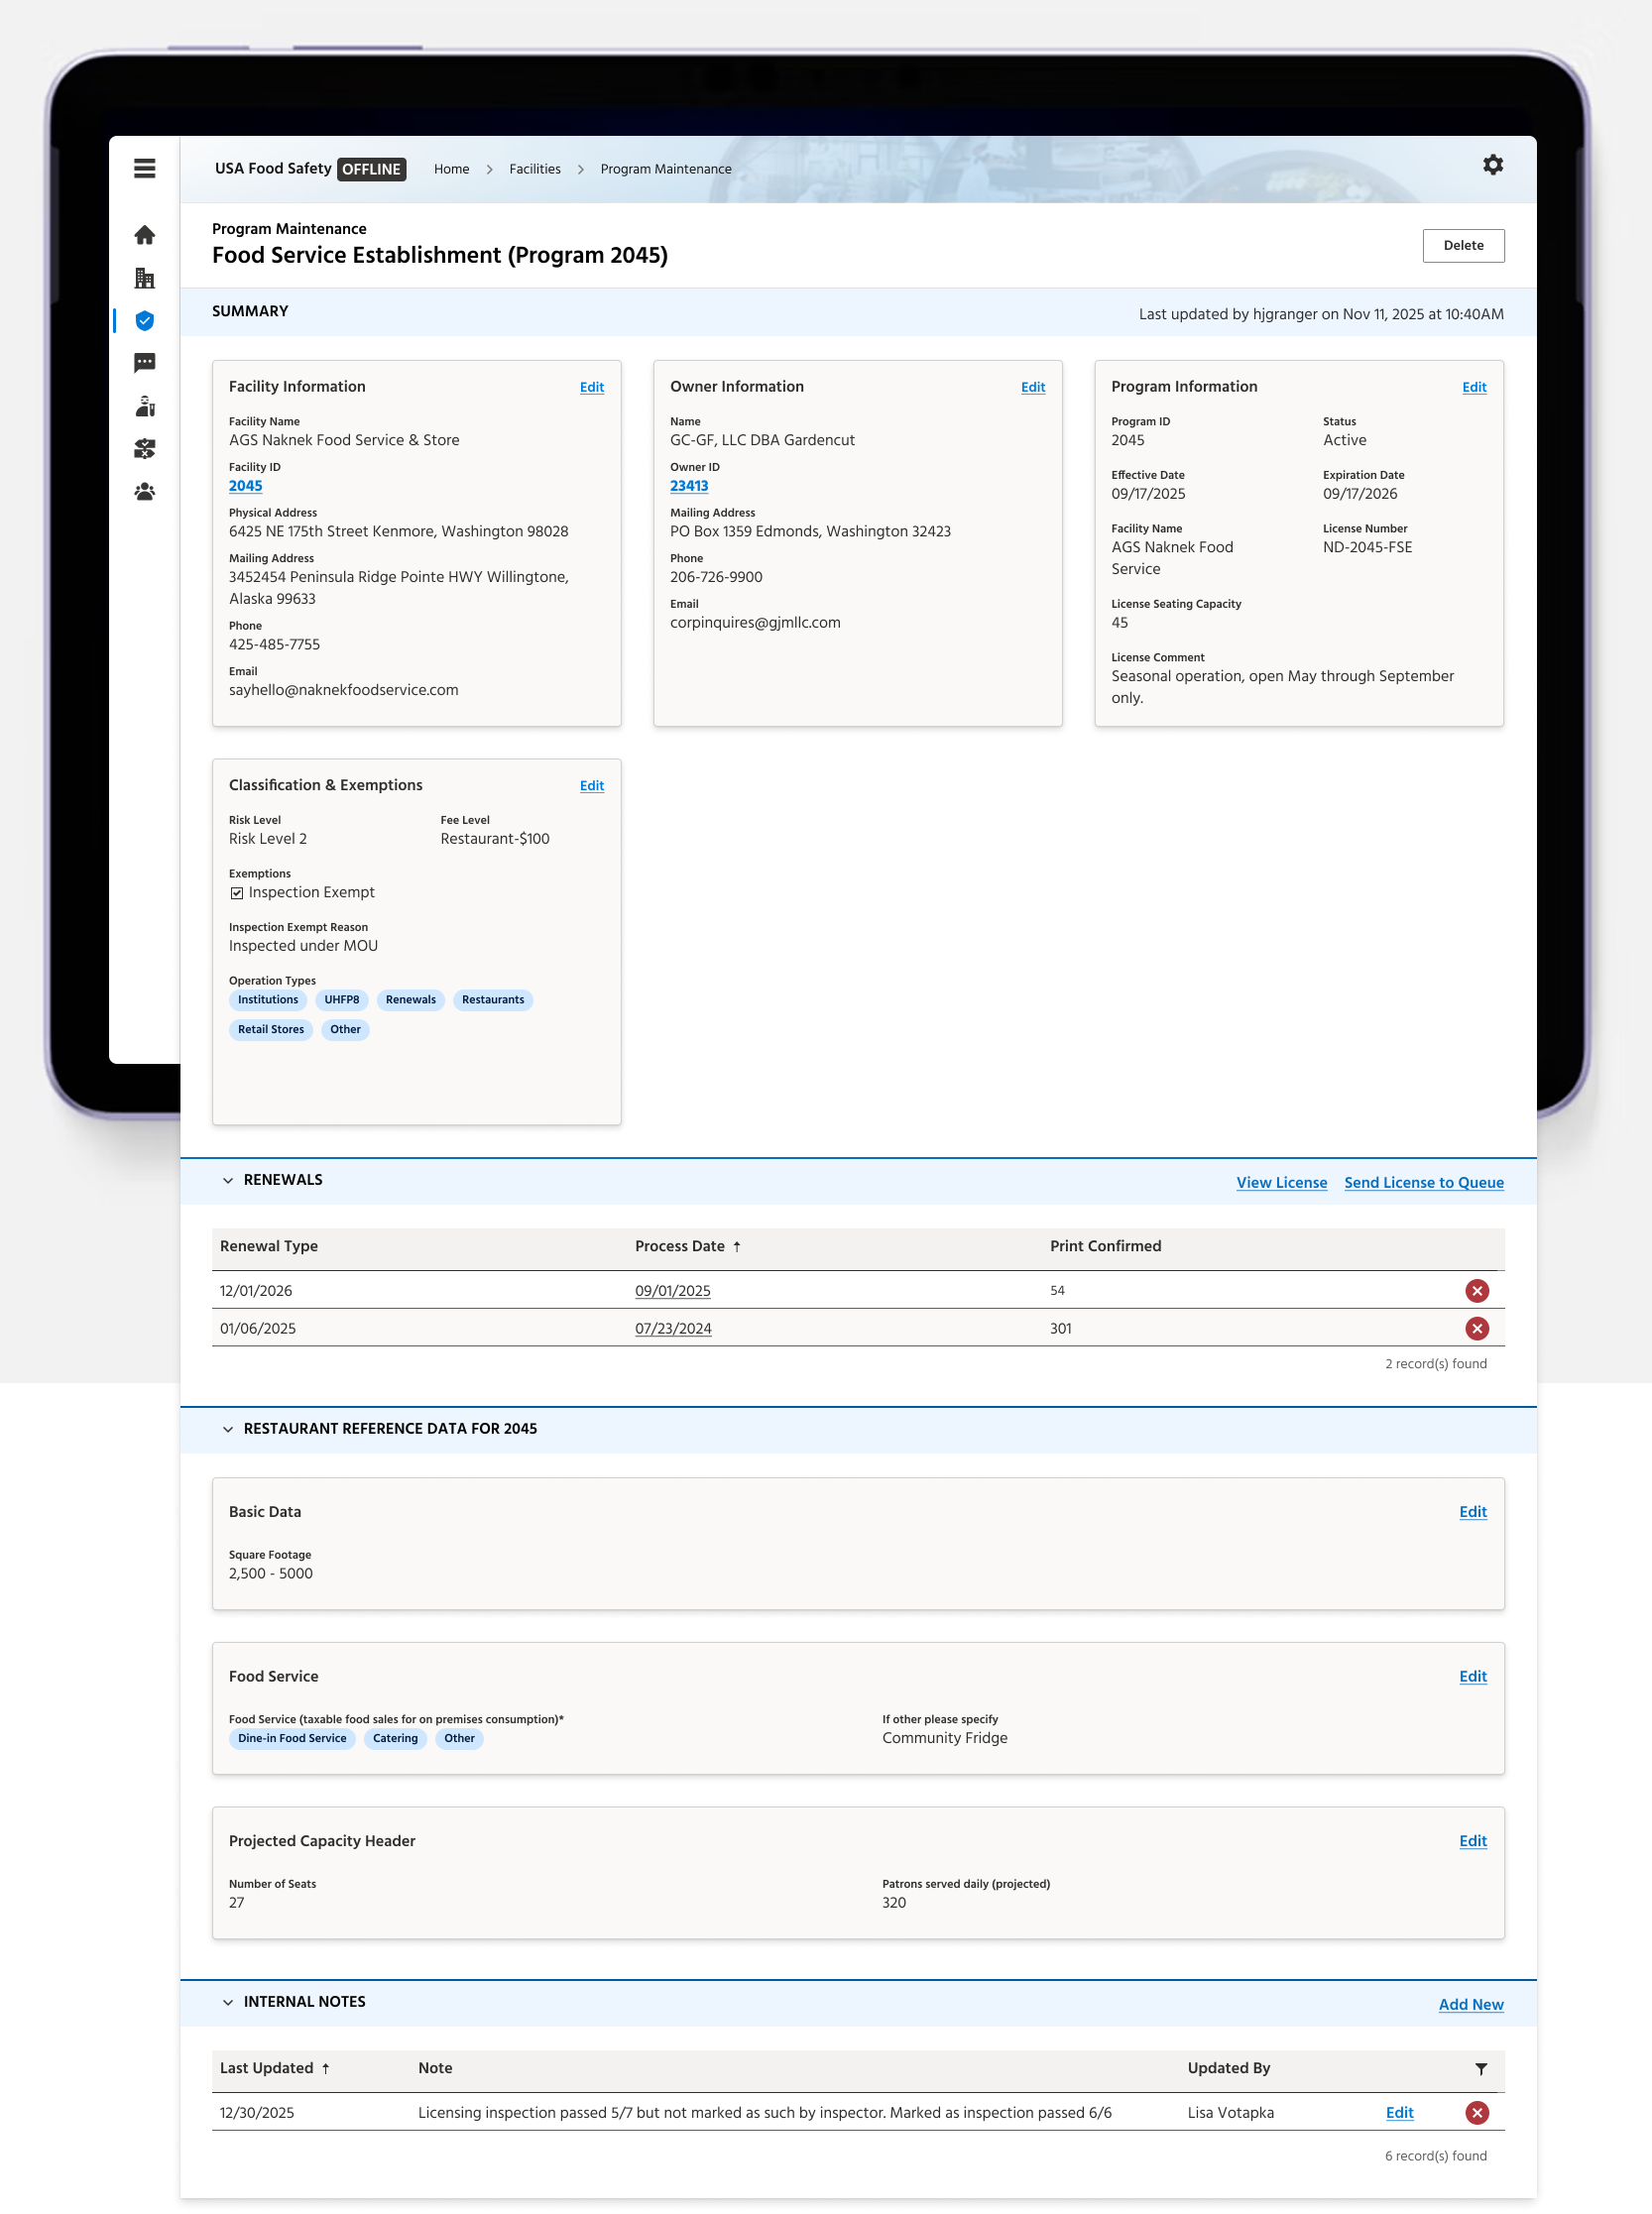Collapse the Internal Notes section
Viewport: 1652px width, 2214px height.
(228, 2002)
